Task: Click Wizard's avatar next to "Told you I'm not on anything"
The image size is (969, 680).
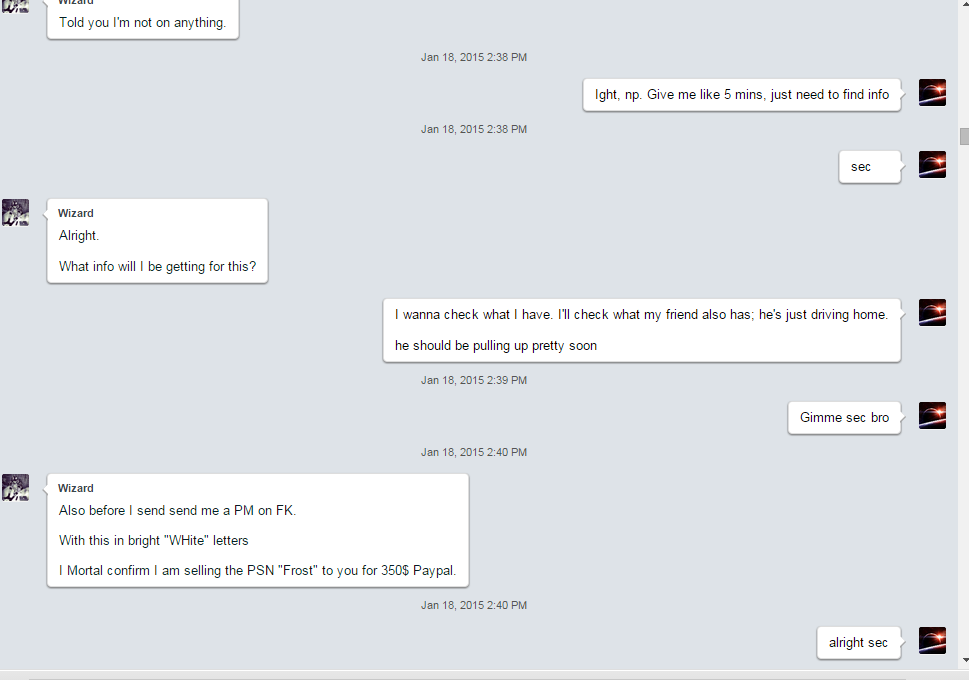Action: pos(15,6)
